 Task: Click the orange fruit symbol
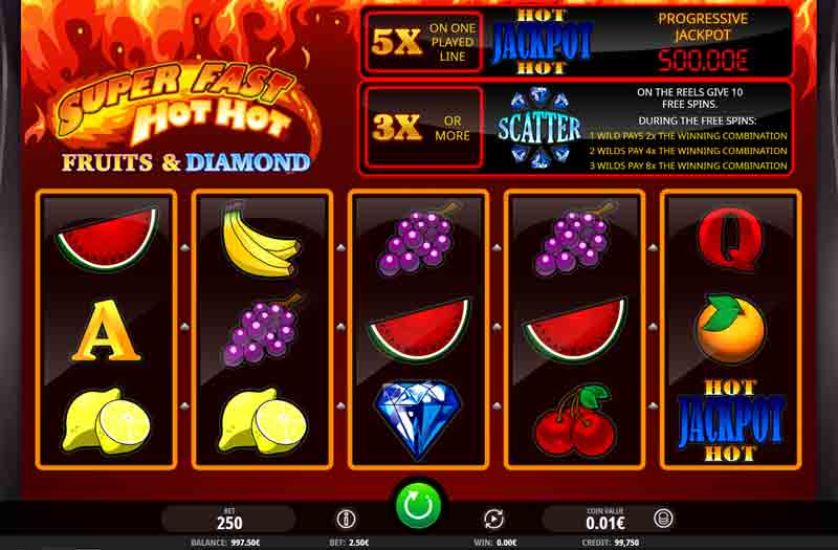coord(730,328)
